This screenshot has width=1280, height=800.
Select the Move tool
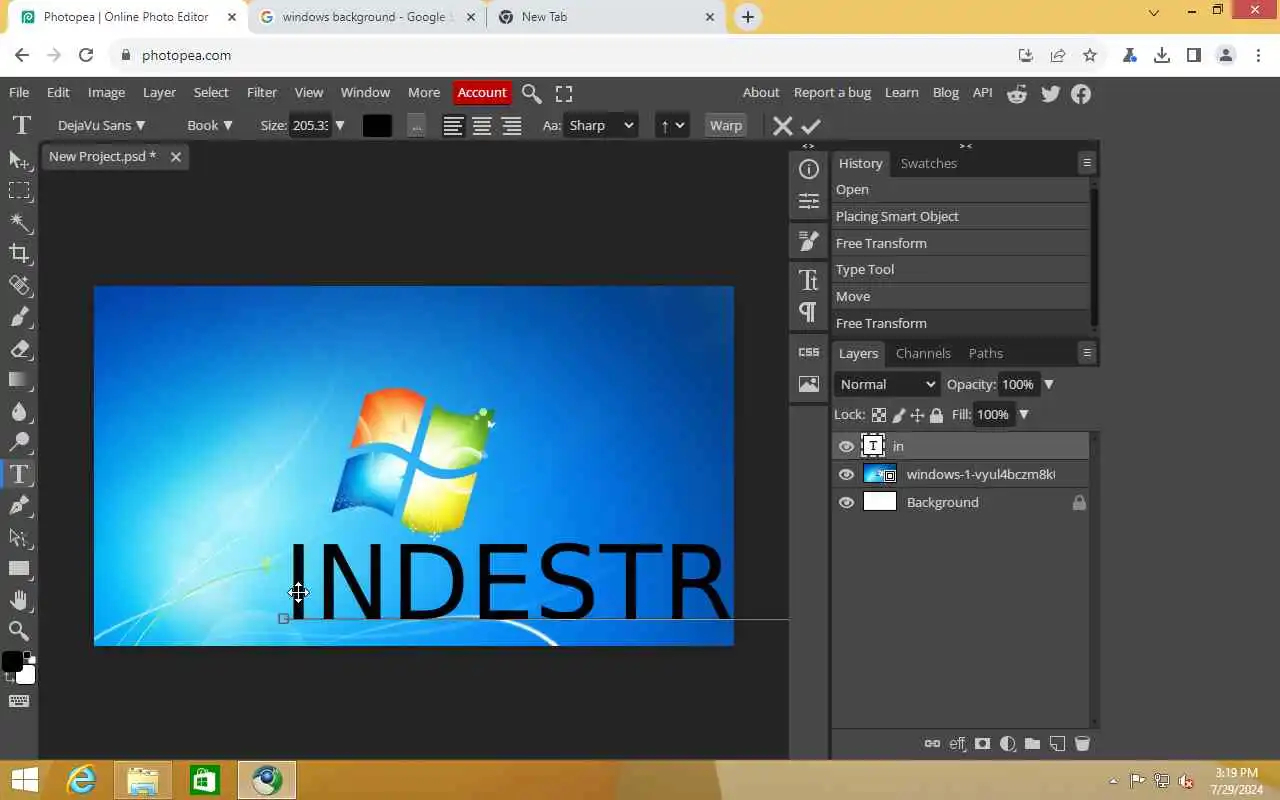click(19, 160)
